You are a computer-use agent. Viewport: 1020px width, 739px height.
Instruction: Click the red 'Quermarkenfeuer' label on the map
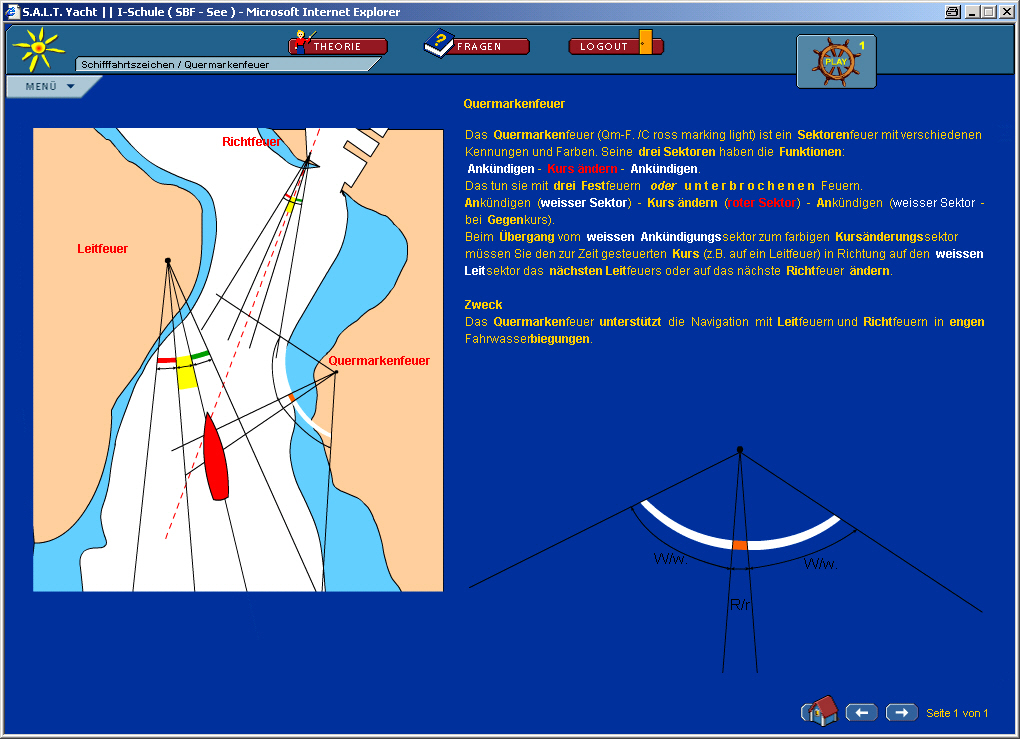[x=379, y=360]
